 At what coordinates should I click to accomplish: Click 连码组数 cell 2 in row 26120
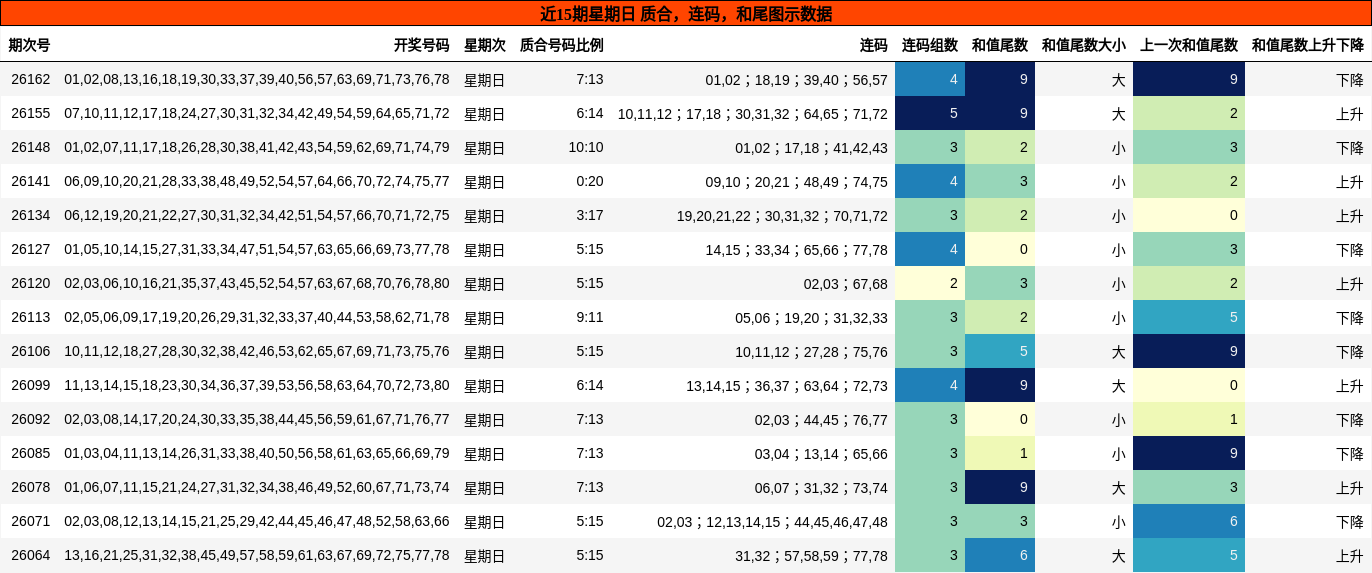click(x=930, y=283)
